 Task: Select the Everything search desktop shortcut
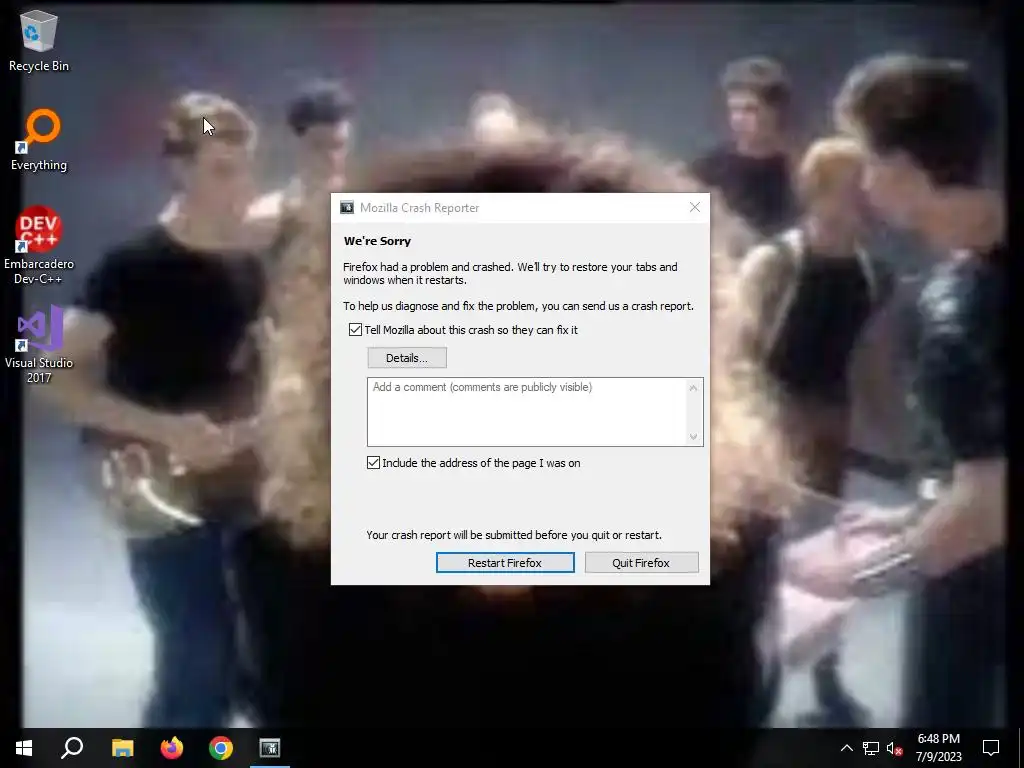(39, 140)
